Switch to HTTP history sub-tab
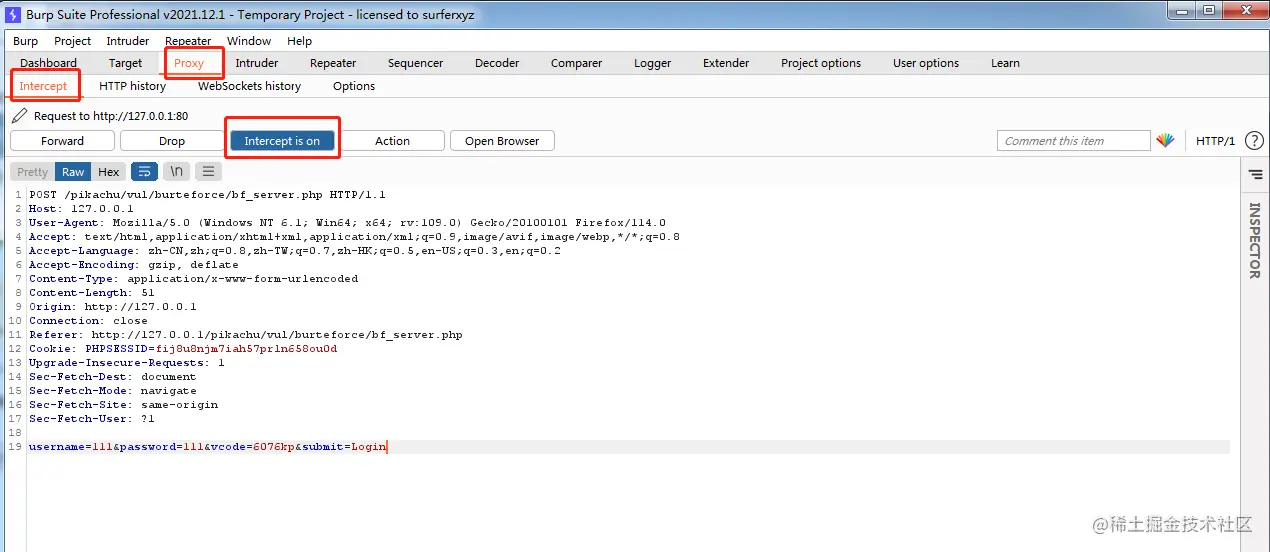The height and width of the screenshot is (552, 1270). pos(133,86)
